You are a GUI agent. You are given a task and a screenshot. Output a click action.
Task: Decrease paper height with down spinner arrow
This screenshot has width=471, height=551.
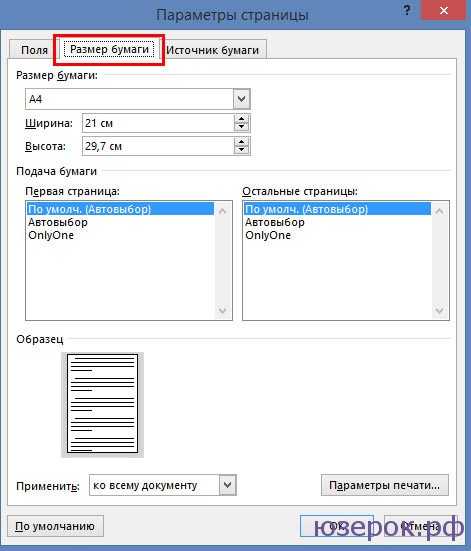(241, 150)
